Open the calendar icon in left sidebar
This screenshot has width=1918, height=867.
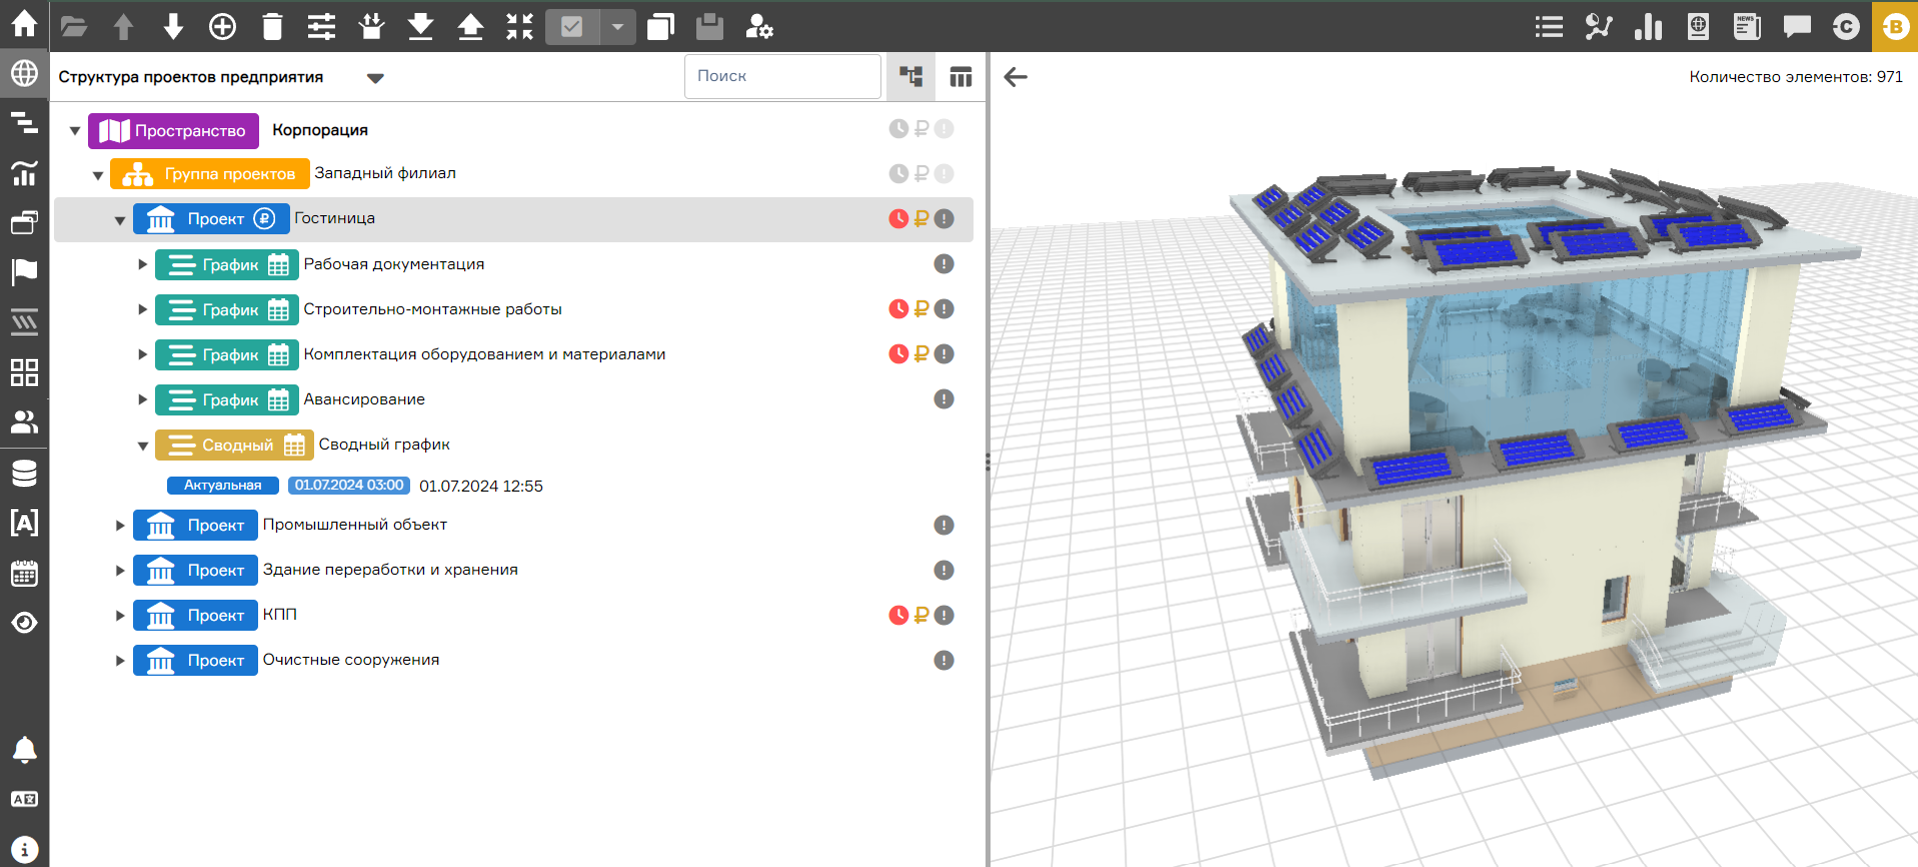tap(24, 572)
